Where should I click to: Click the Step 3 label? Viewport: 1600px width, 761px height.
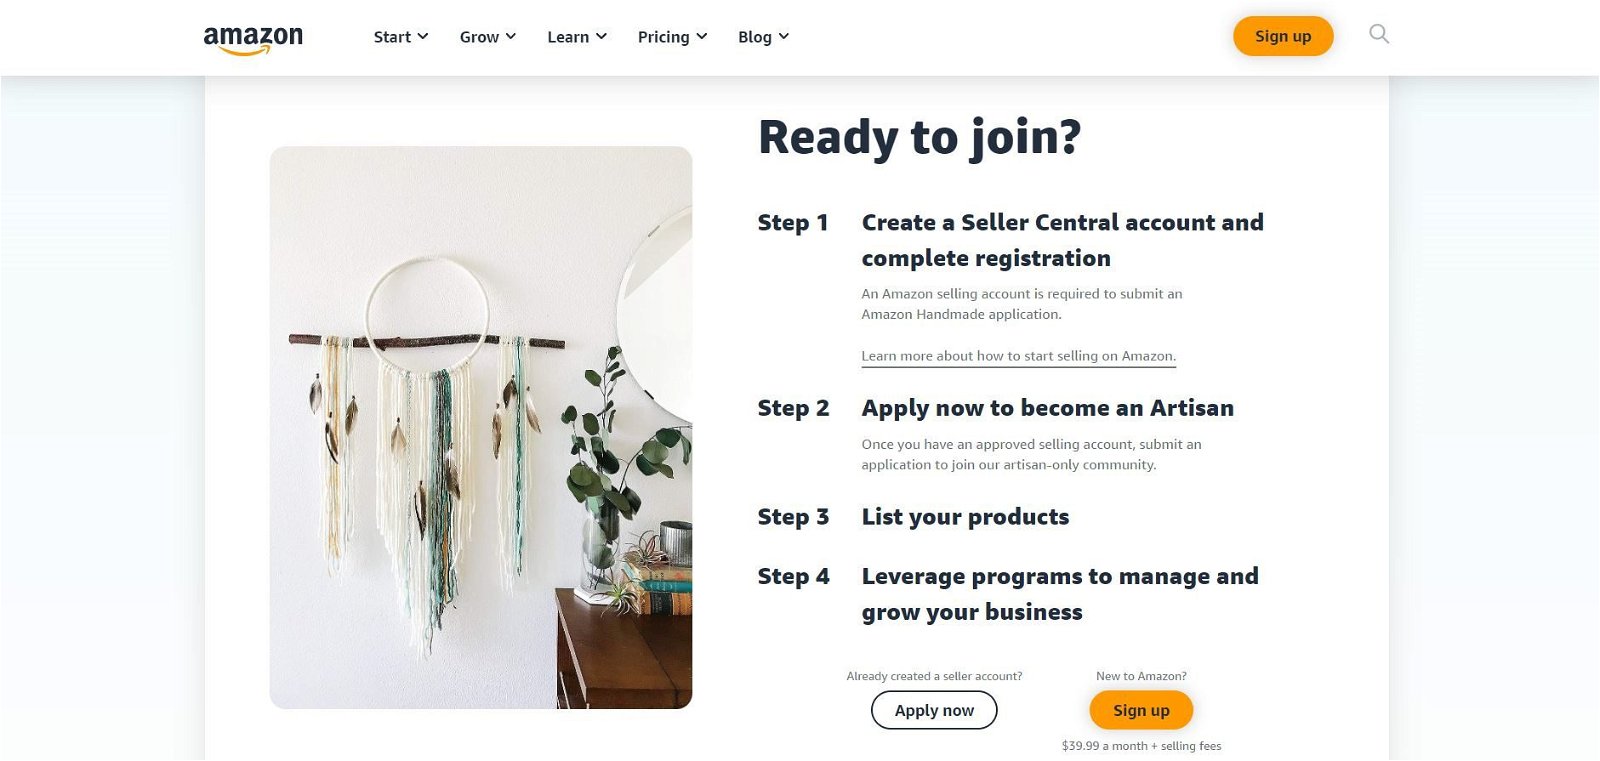[793, 517]
